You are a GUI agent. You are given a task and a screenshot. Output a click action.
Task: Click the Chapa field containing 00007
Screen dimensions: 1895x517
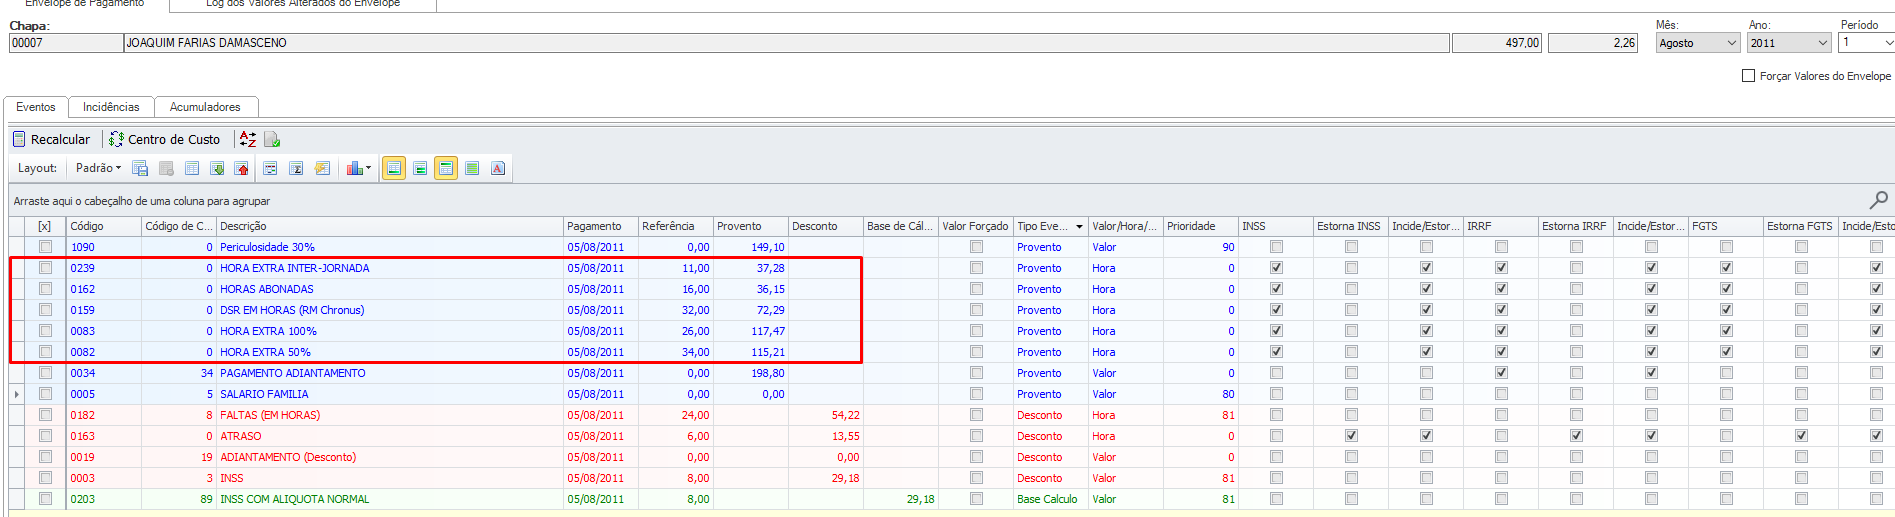[x=65, y=43]
